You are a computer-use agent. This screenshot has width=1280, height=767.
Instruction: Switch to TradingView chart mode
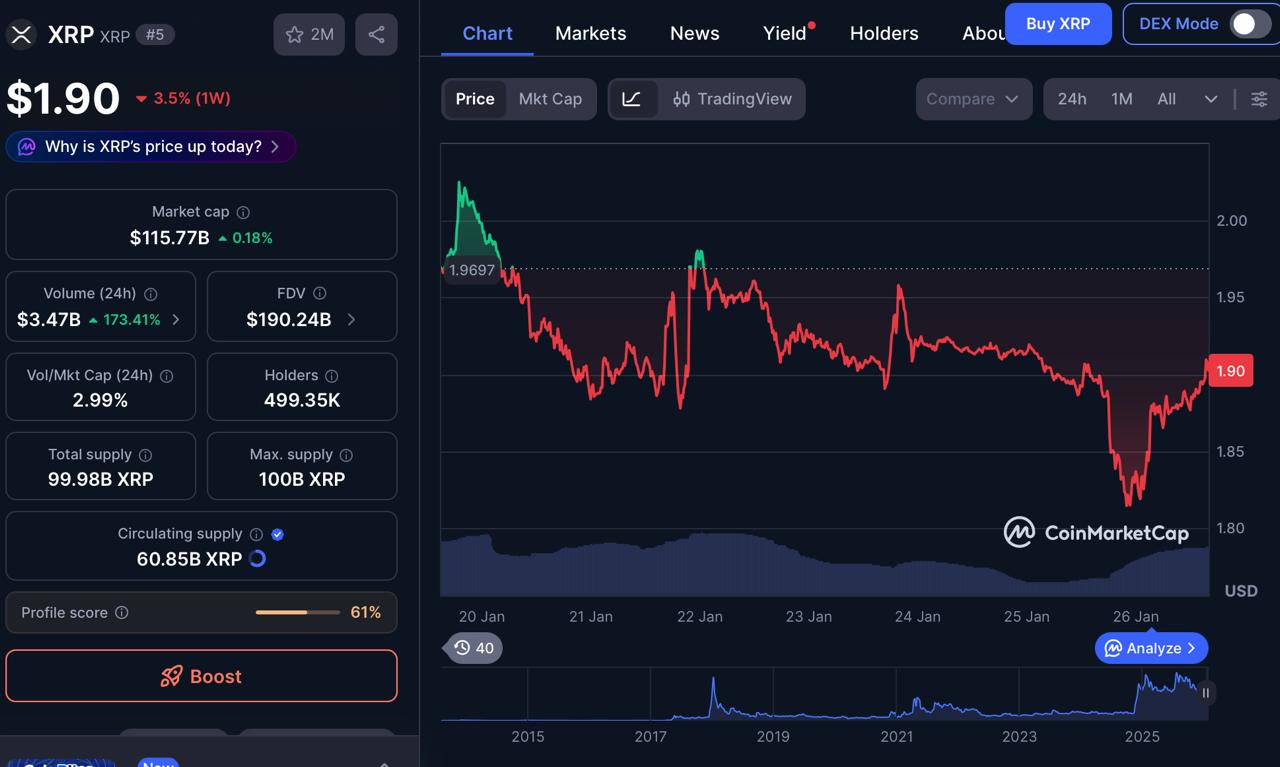[x=733, y=99]
